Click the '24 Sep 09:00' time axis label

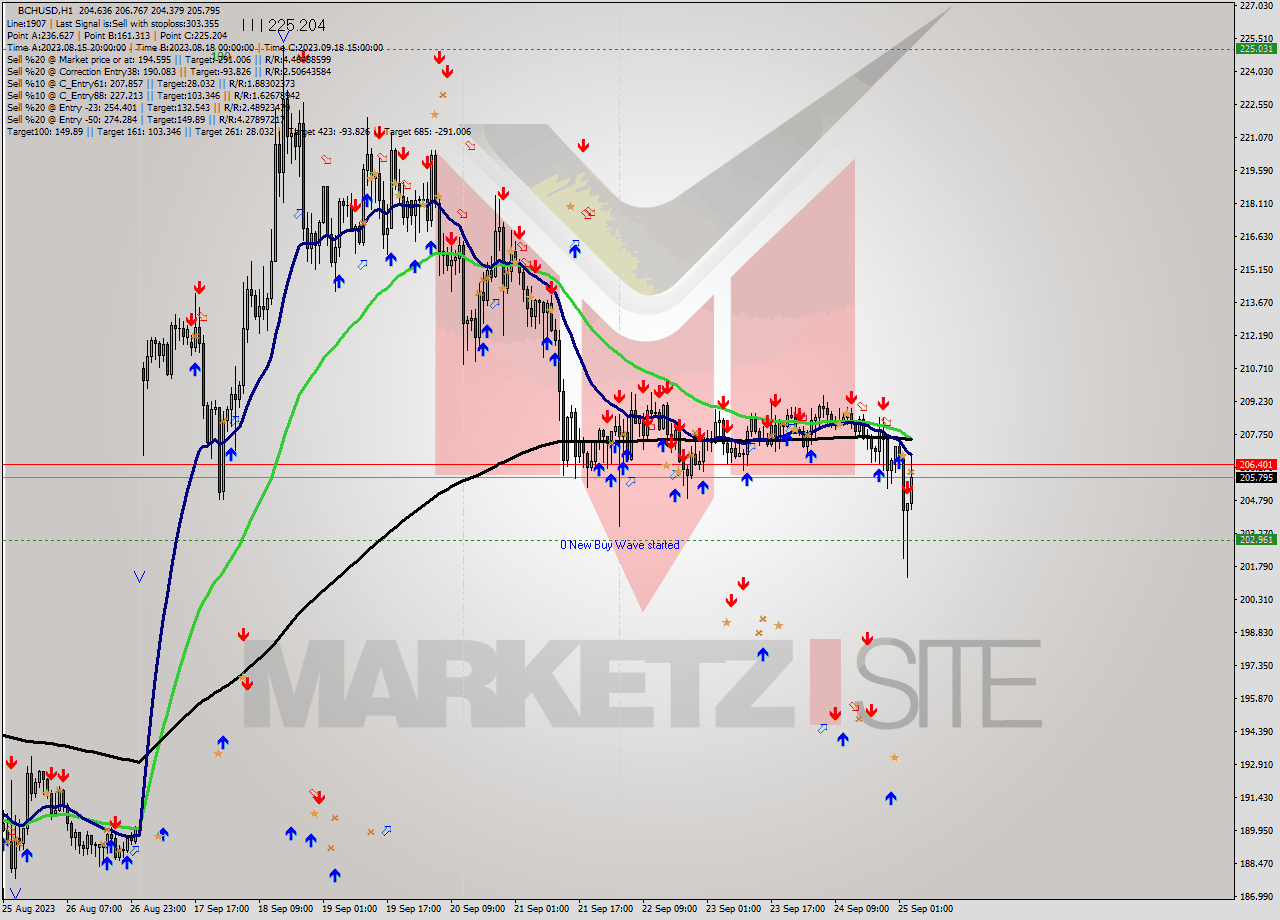point(861,909)
